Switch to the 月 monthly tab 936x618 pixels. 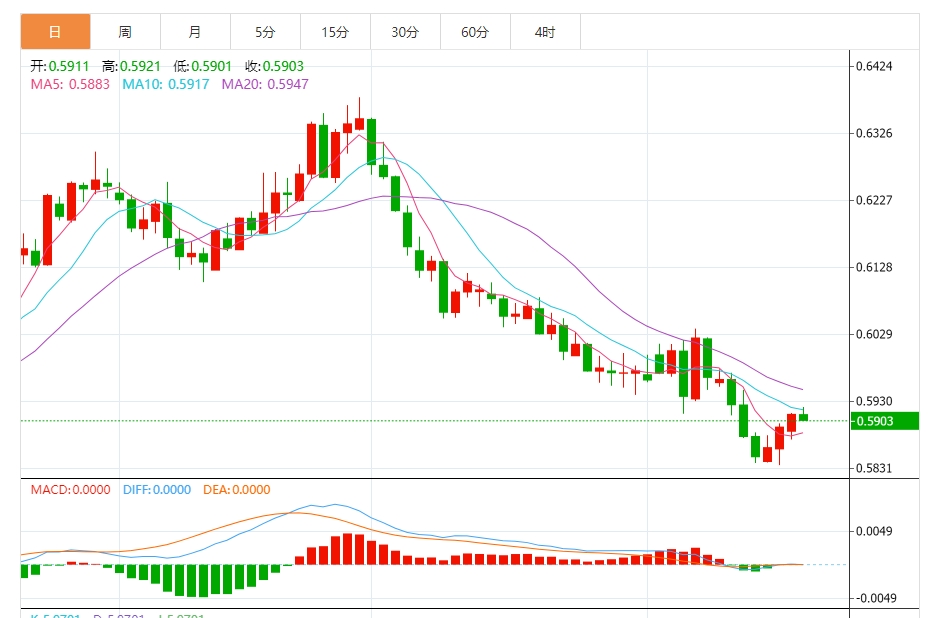(x=195, y=32)
